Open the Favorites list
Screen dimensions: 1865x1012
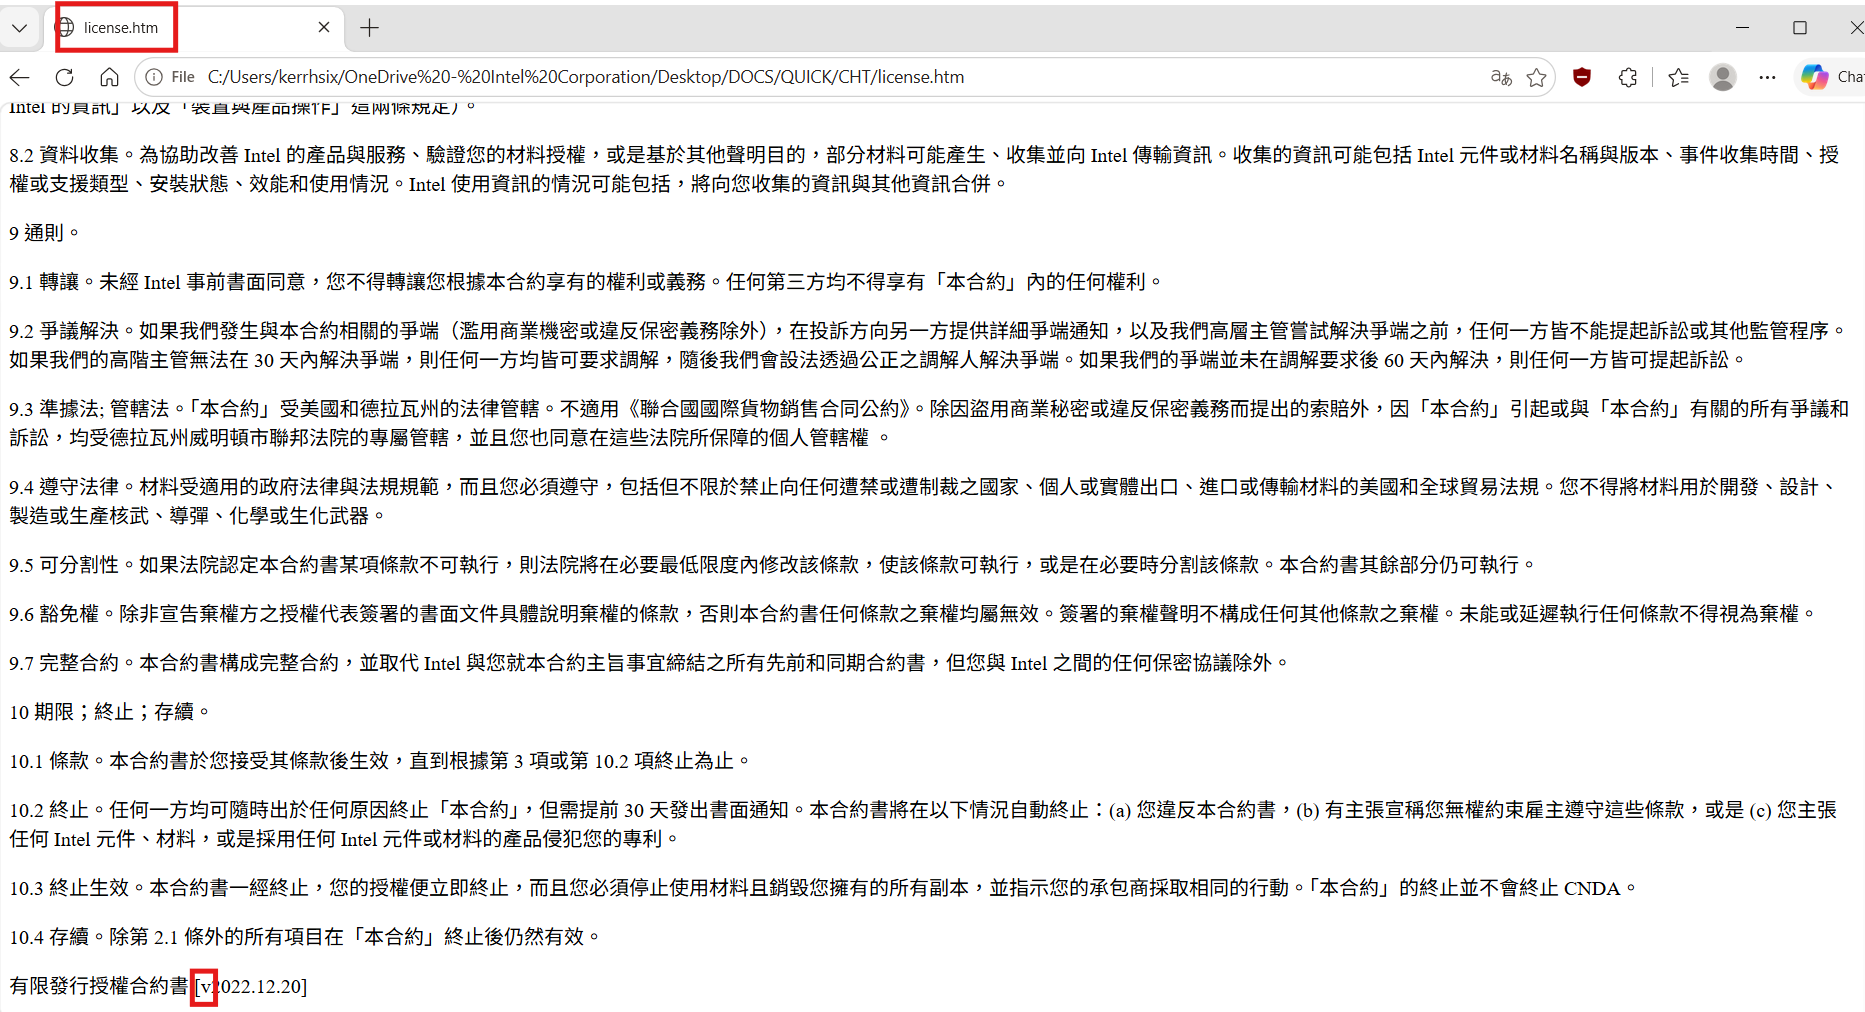coord(1679,77)
